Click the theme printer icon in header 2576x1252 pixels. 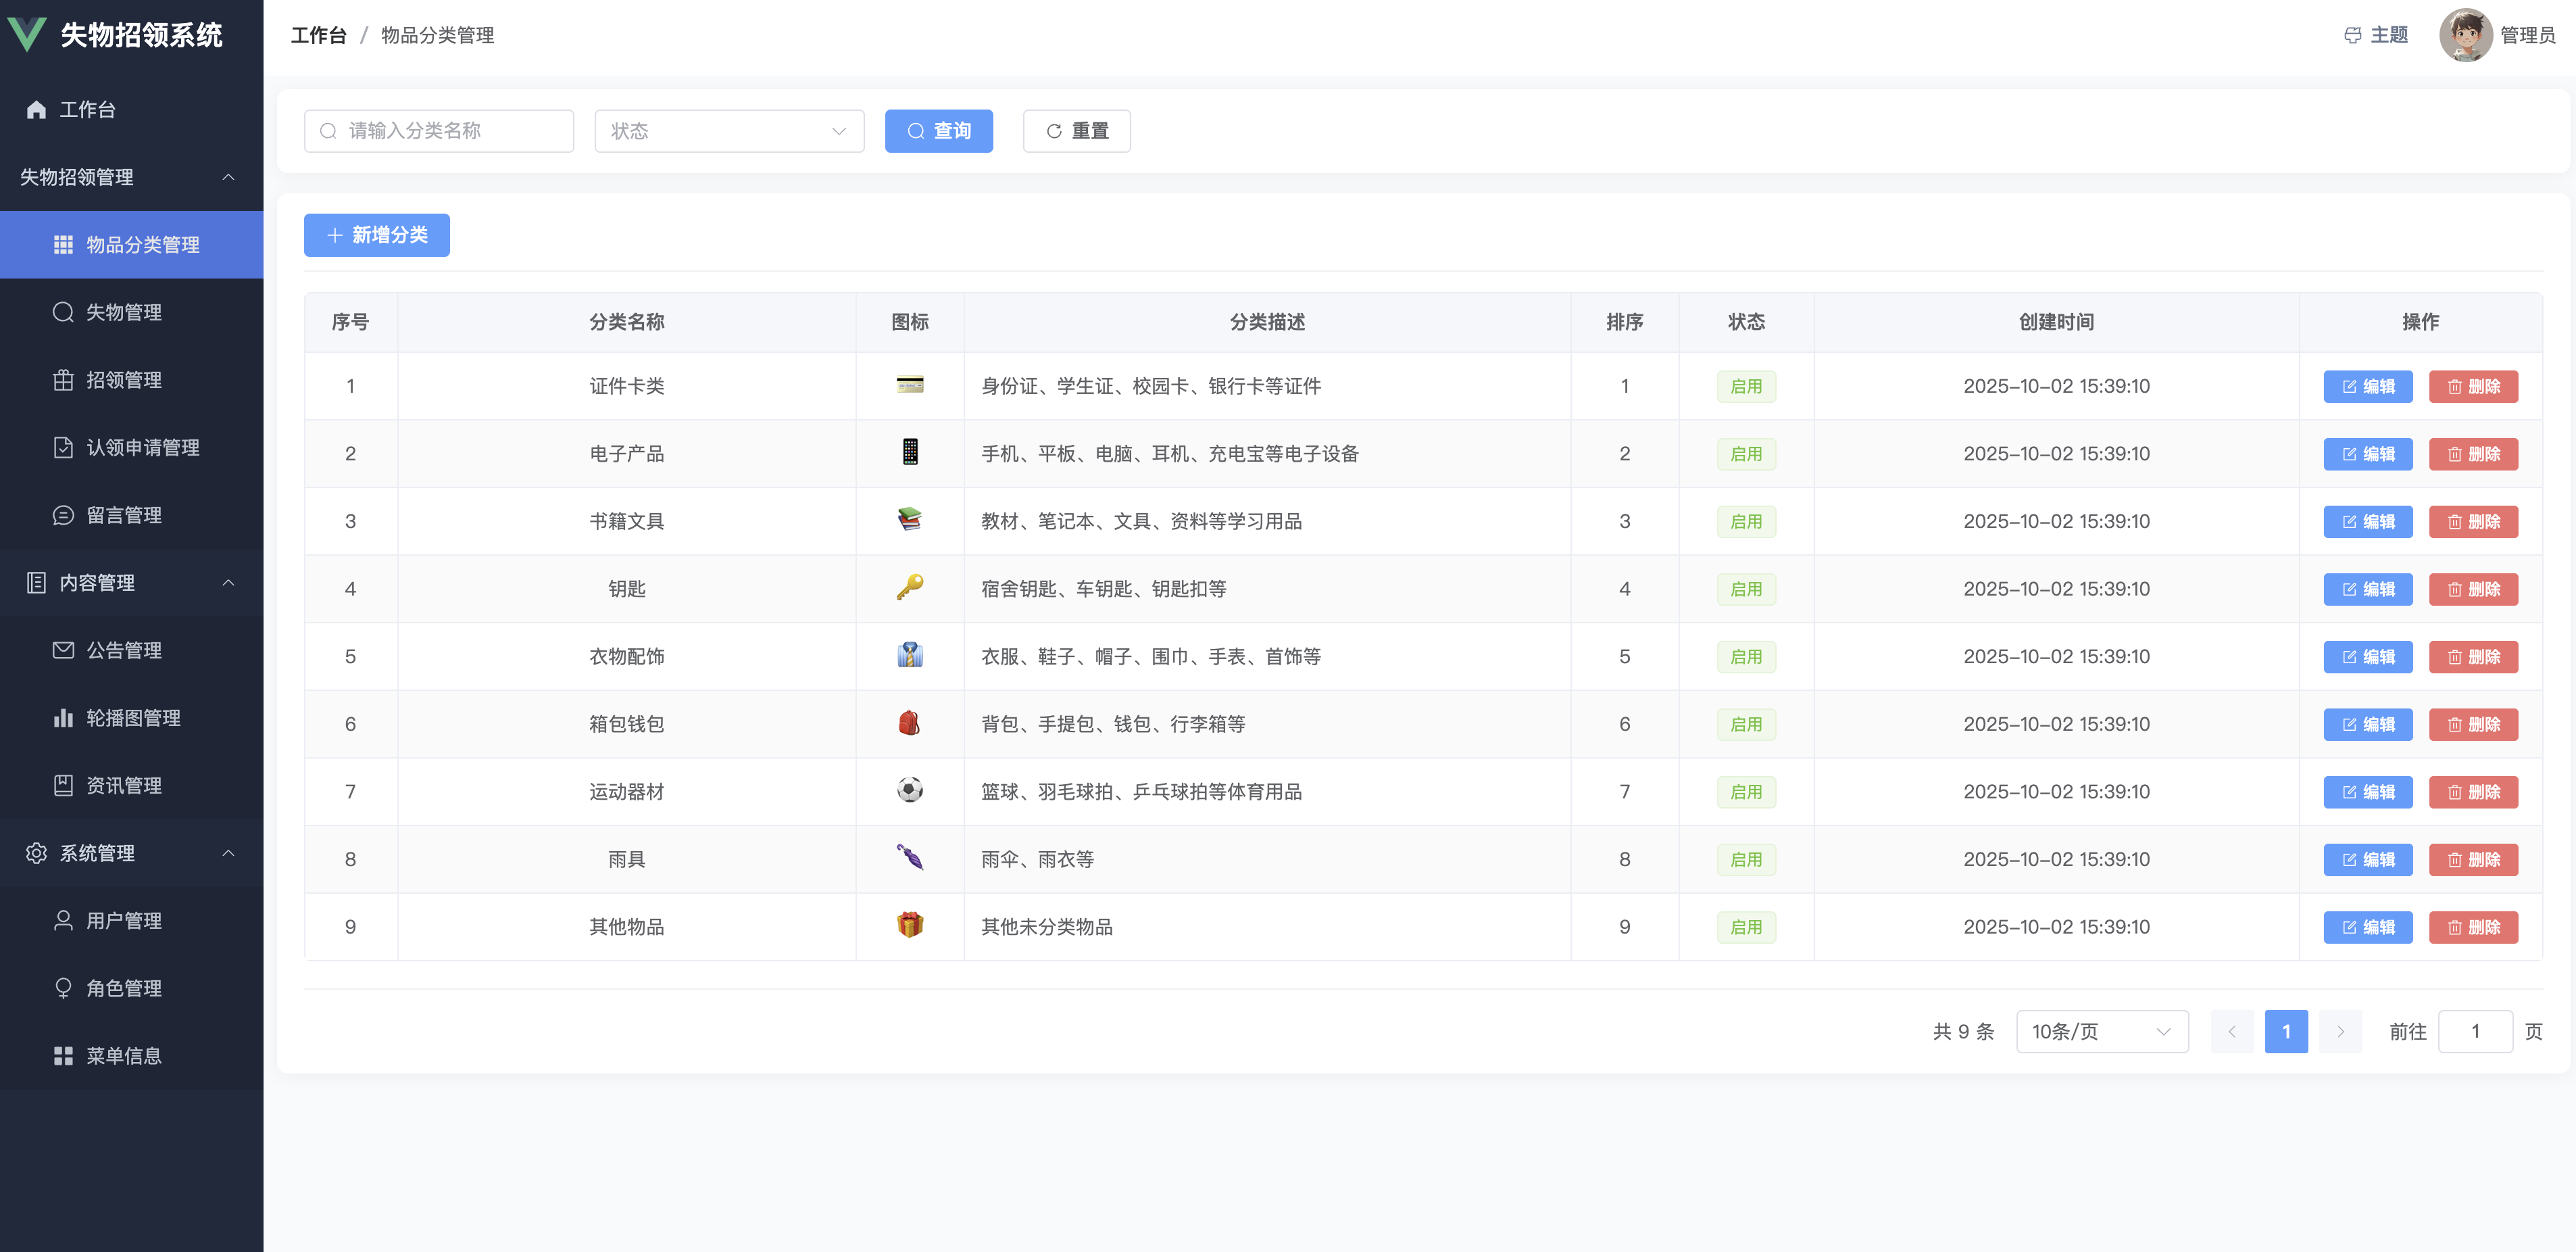2352,36
